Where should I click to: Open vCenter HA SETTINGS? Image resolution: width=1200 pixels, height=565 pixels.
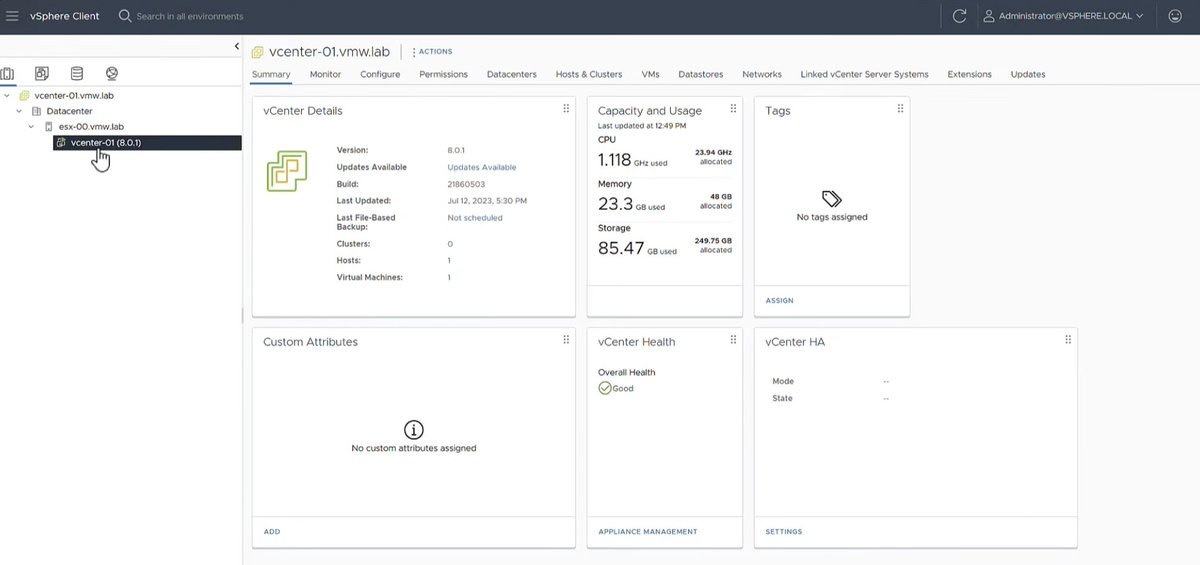point(784,532)
